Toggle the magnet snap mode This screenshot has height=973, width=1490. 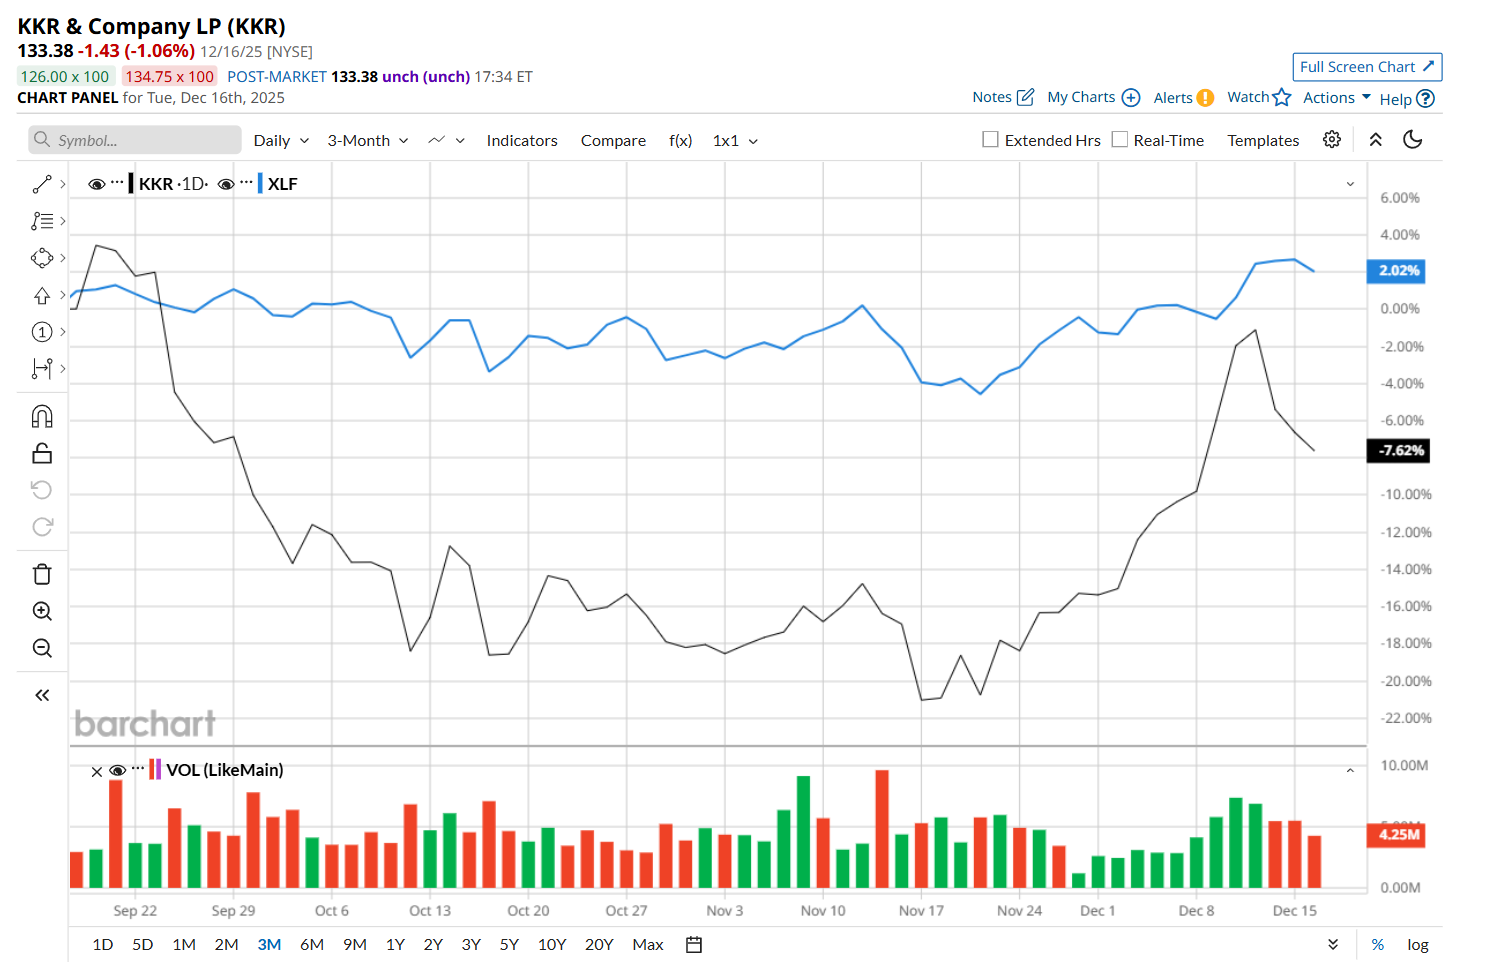(41, 416)
